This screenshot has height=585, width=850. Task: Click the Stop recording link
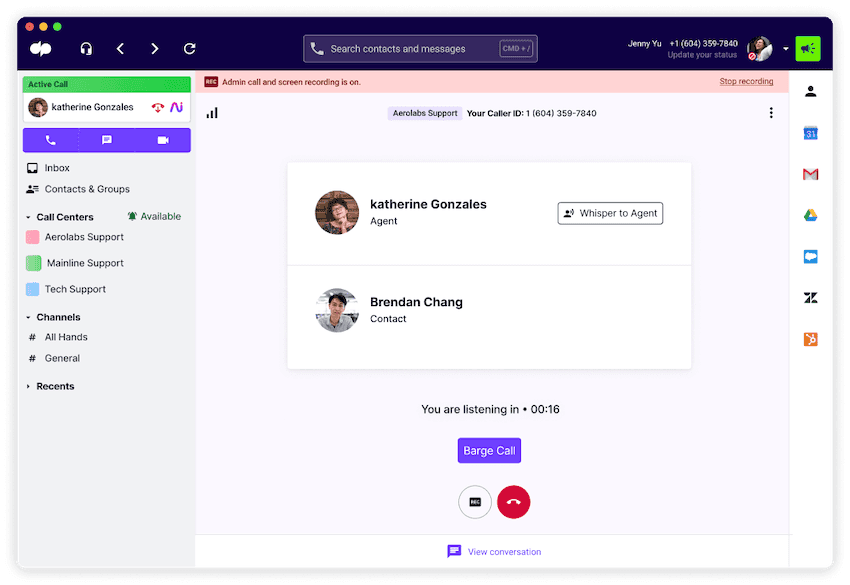pyautogui.click(x=746, y=82)
